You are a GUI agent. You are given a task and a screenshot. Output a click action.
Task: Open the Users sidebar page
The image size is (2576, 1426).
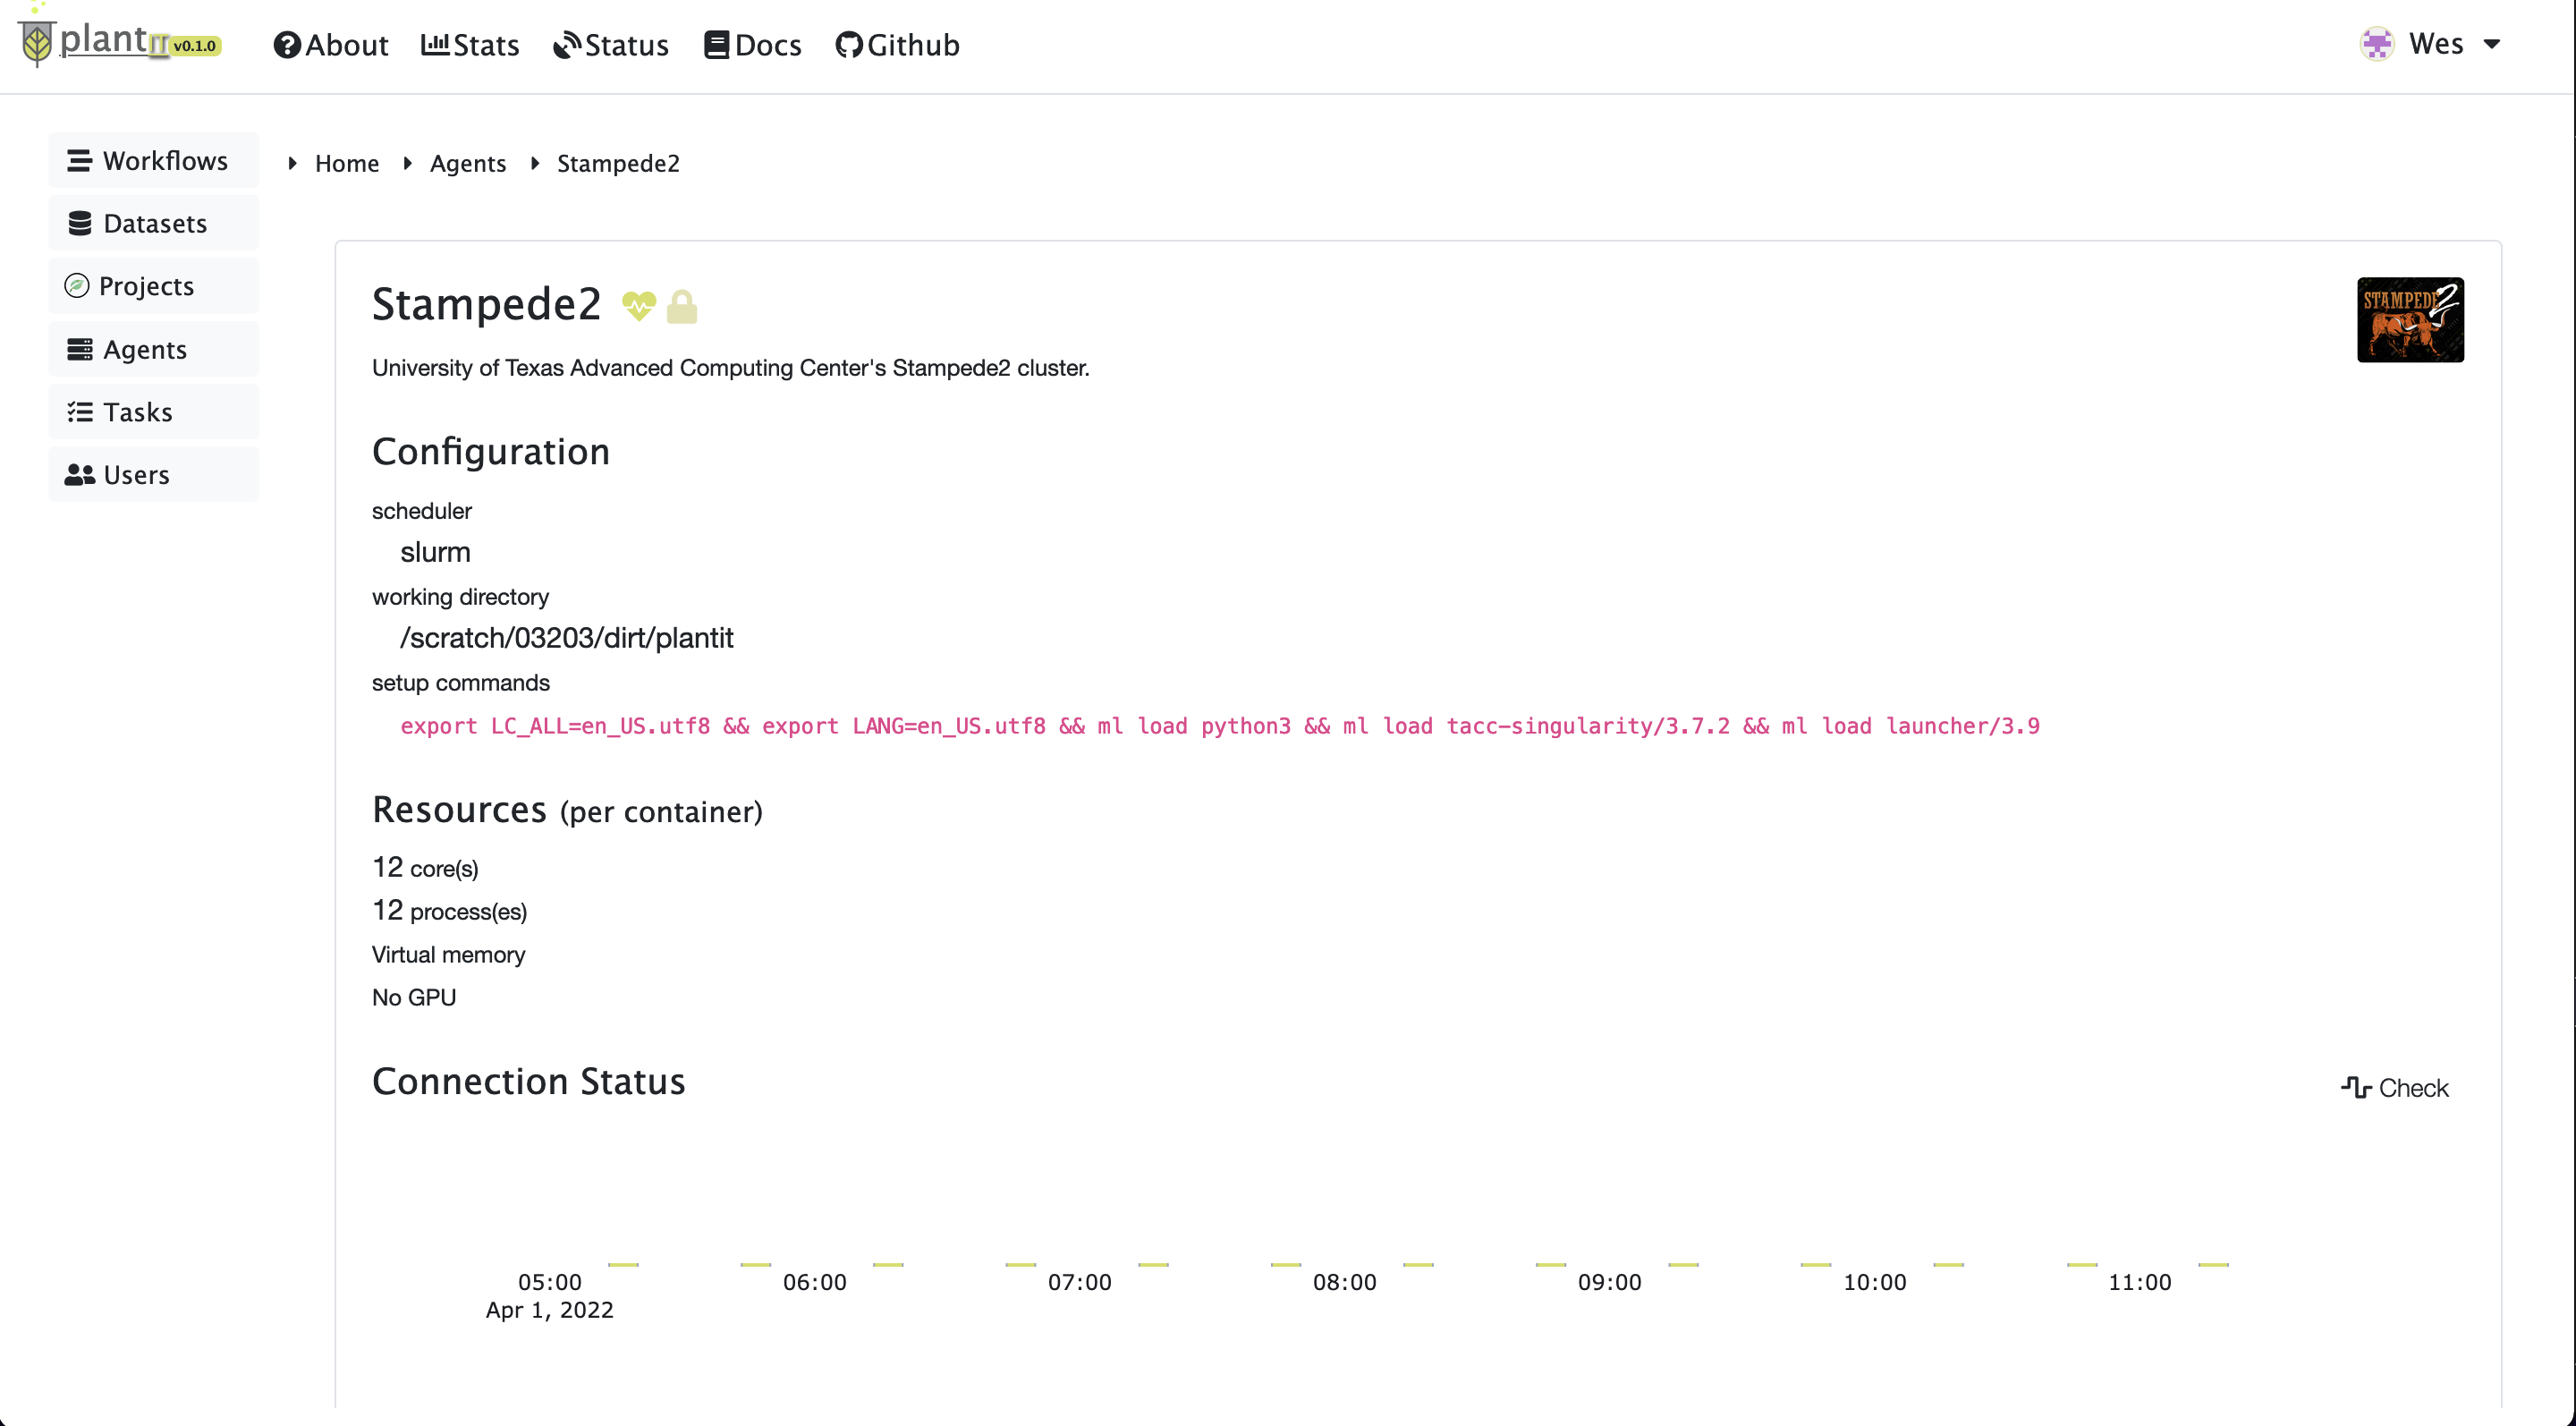tap(153, 475)
